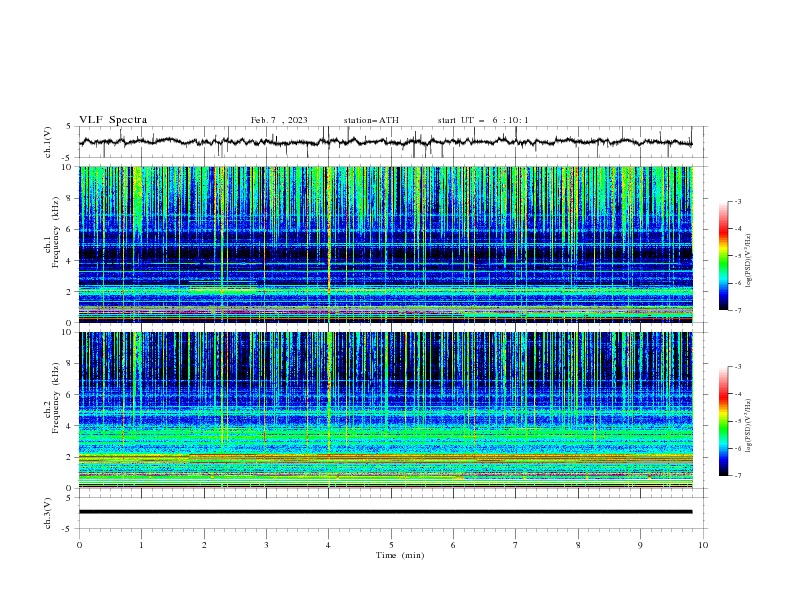This screenshot has width=792, height=612.
Task: Click the 'station=ATH' label
Action: click(371, 120)
